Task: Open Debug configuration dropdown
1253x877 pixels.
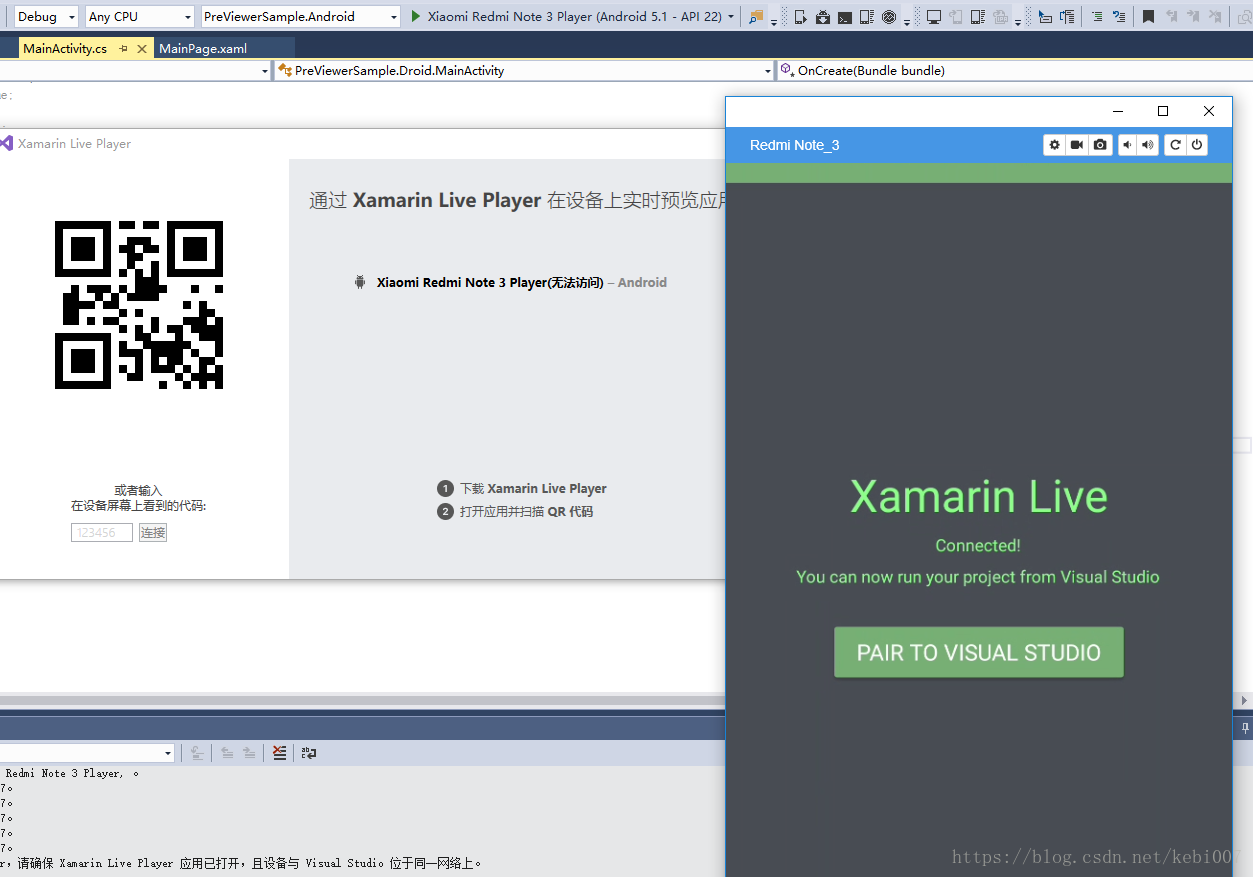Action: (x=46, y=17)
